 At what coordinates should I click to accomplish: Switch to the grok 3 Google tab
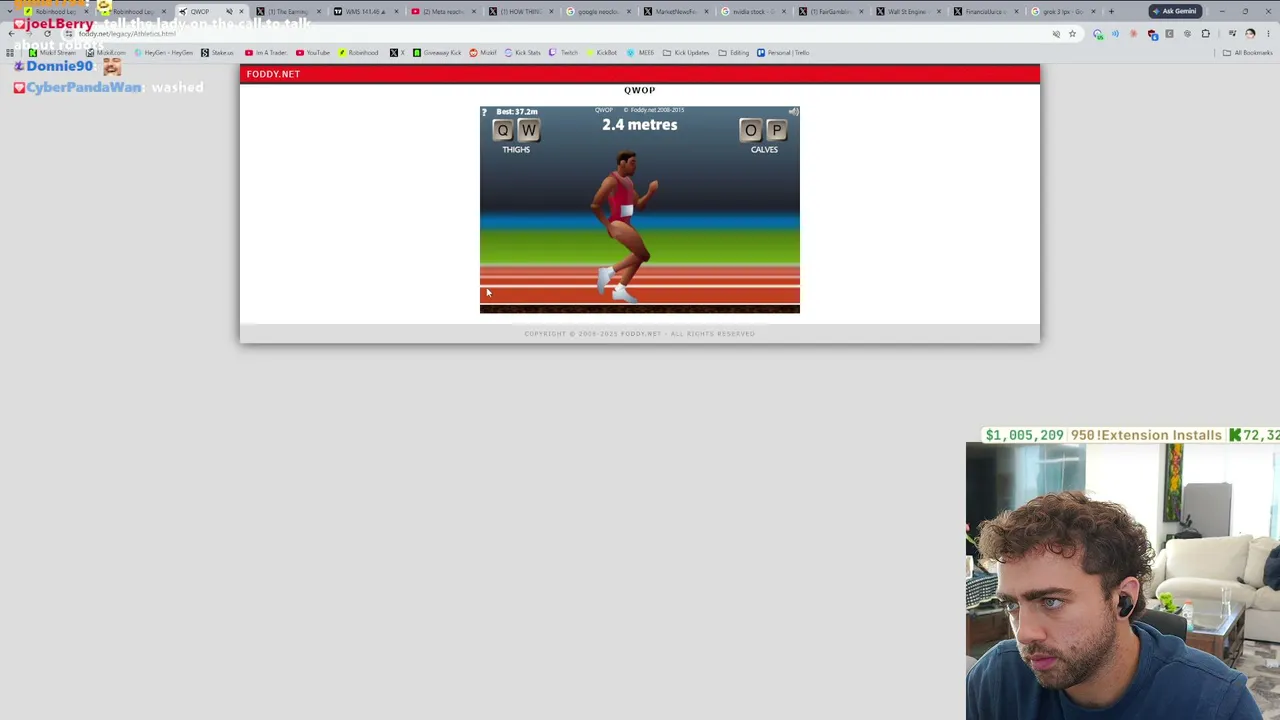click(x=1063, y=12)
